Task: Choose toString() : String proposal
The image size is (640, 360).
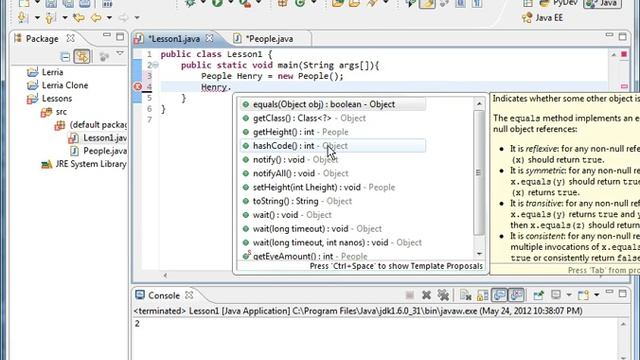Action: (333, 201)
